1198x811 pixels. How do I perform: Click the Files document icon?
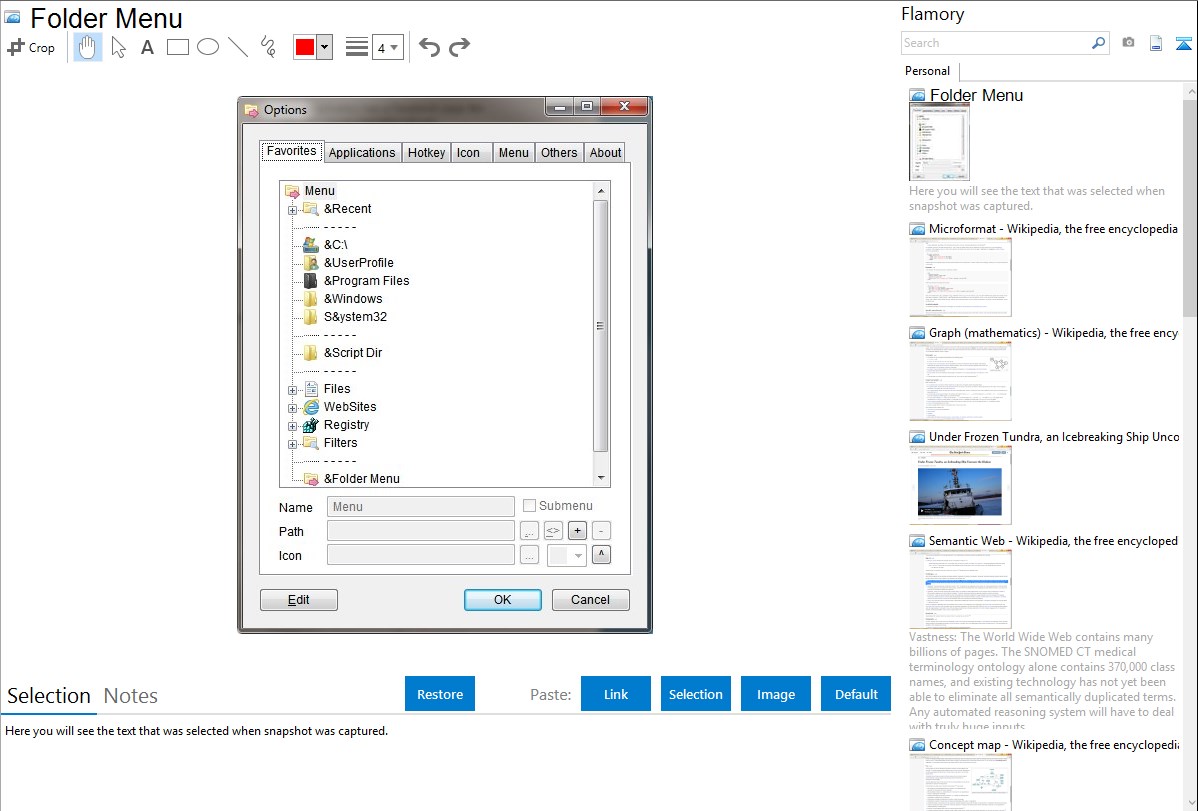311,388
